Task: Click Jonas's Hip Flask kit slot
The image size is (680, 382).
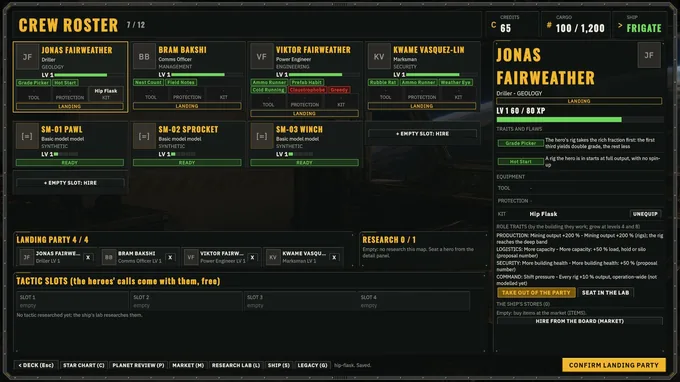Action: 106,94
